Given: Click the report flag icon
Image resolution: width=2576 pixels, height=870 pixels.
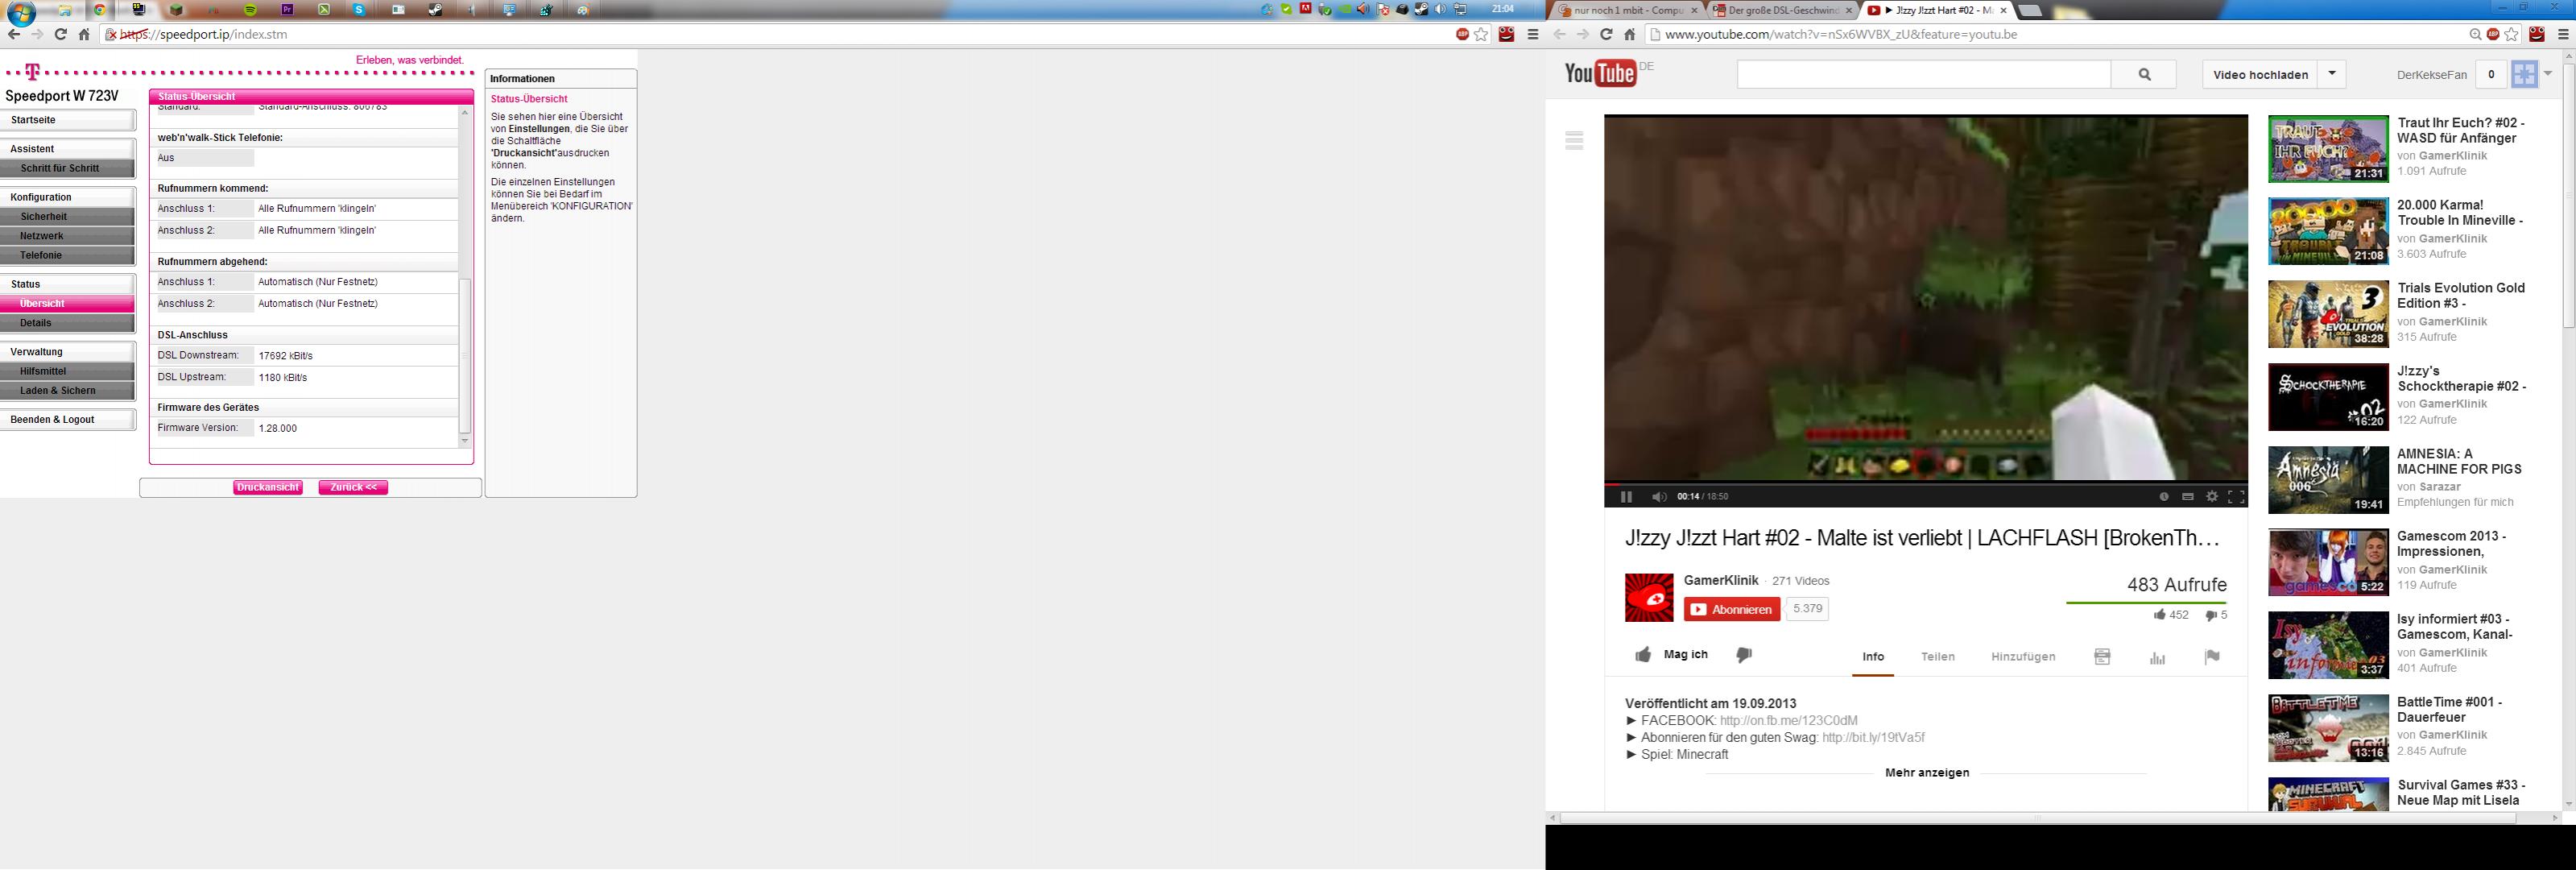Looking at the screenshot, I should click(2212, 657).
